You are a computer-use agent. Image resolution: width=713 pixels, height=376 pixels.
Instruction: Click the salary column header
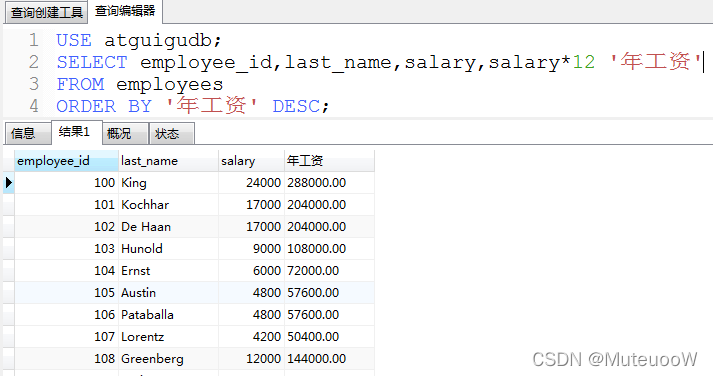pos(251,161)
